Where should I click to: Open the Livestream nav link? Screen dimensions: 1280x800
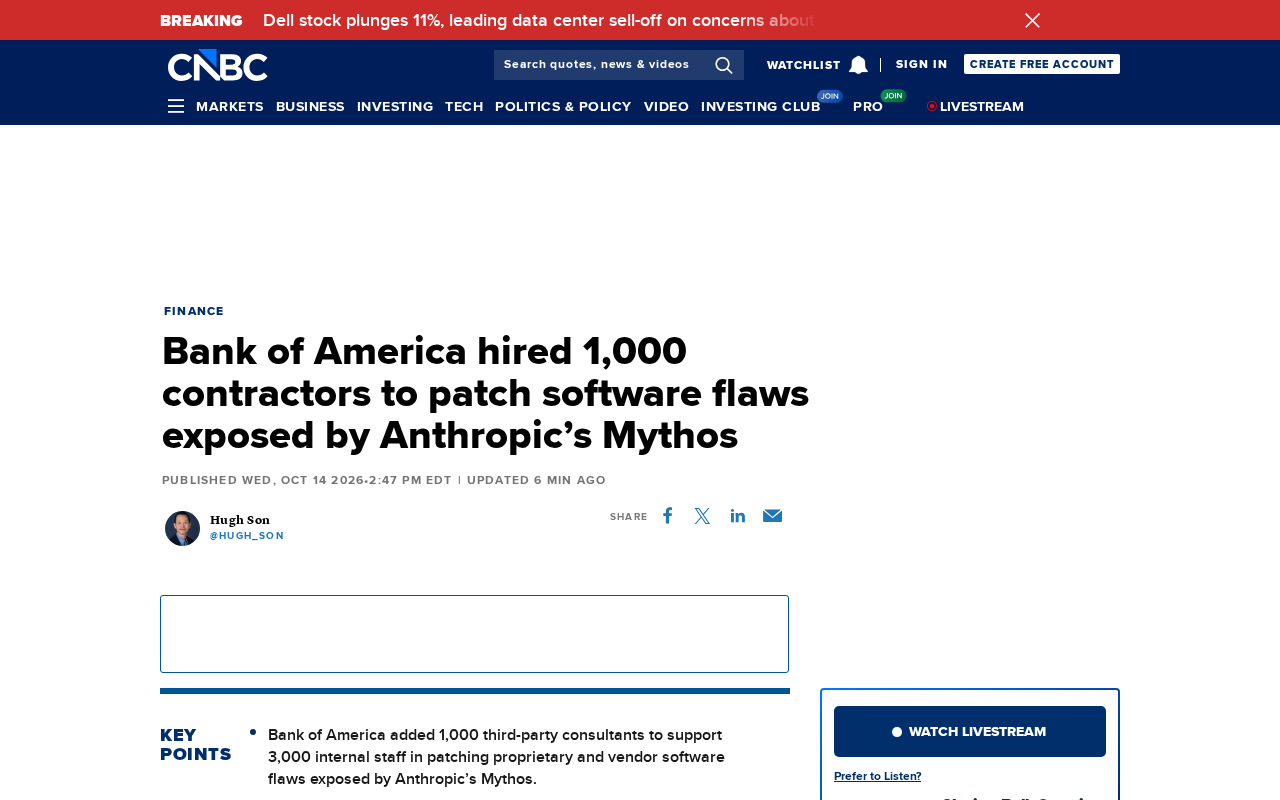pos(976,107)
